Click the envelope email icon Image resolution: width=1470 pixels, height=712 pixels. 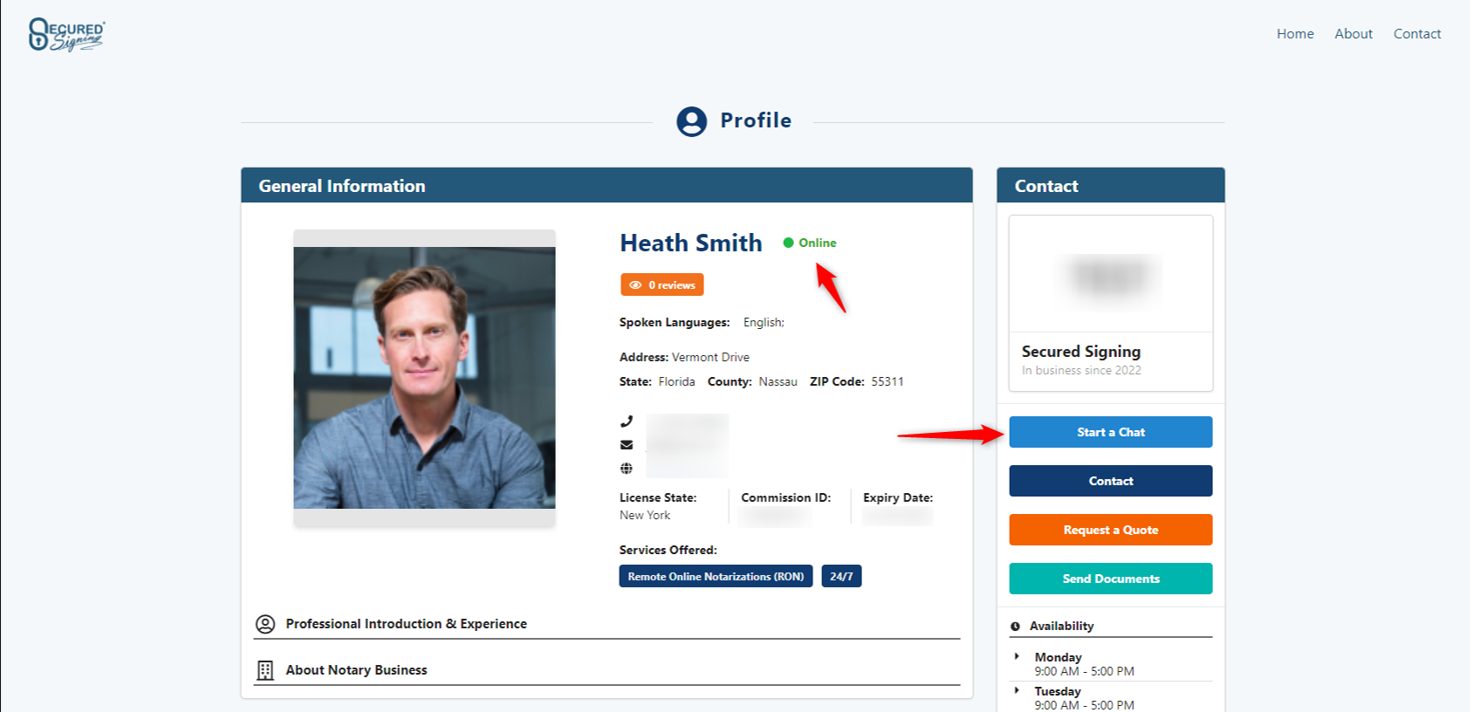(x=626, y=445)
